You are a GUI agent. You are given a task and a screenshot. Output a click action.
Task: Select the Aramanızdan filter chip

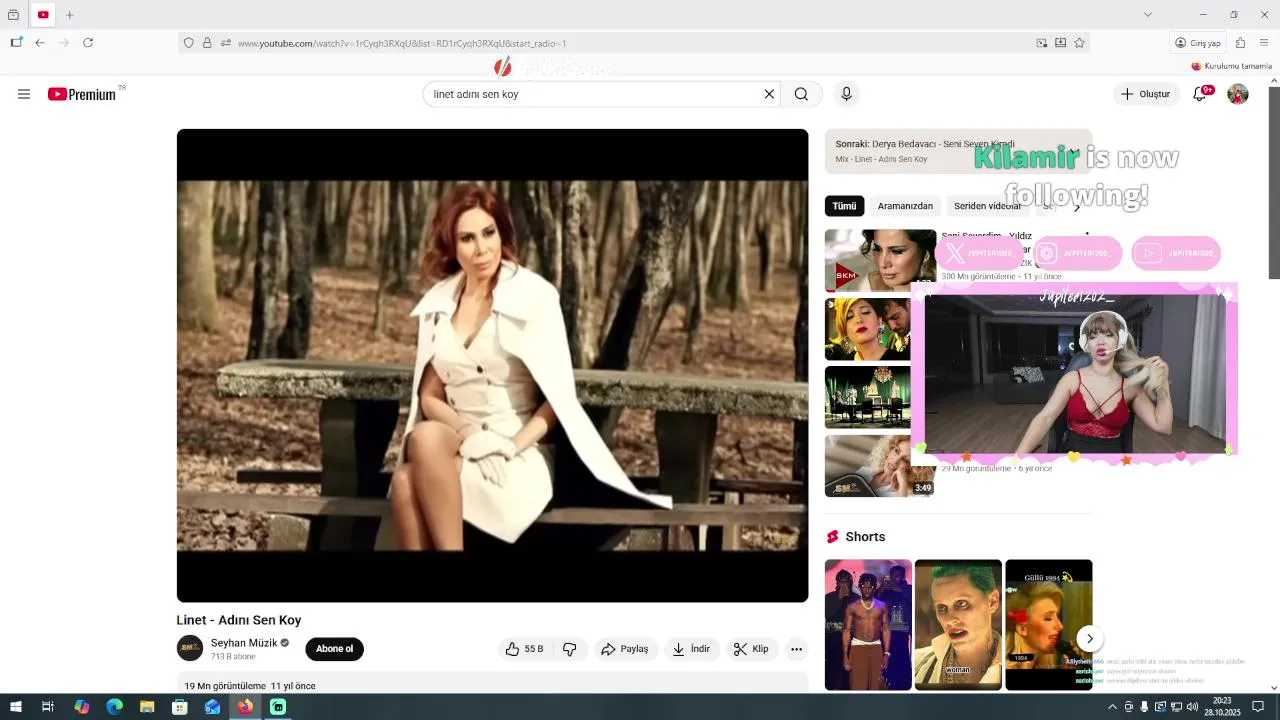(x=905, y=206)
